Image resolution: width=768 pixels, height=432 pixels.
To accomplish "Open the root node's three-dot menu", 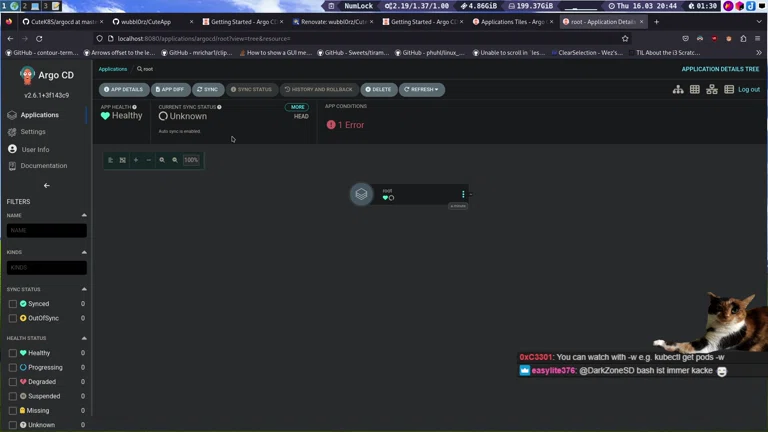I will pos(463,194).
